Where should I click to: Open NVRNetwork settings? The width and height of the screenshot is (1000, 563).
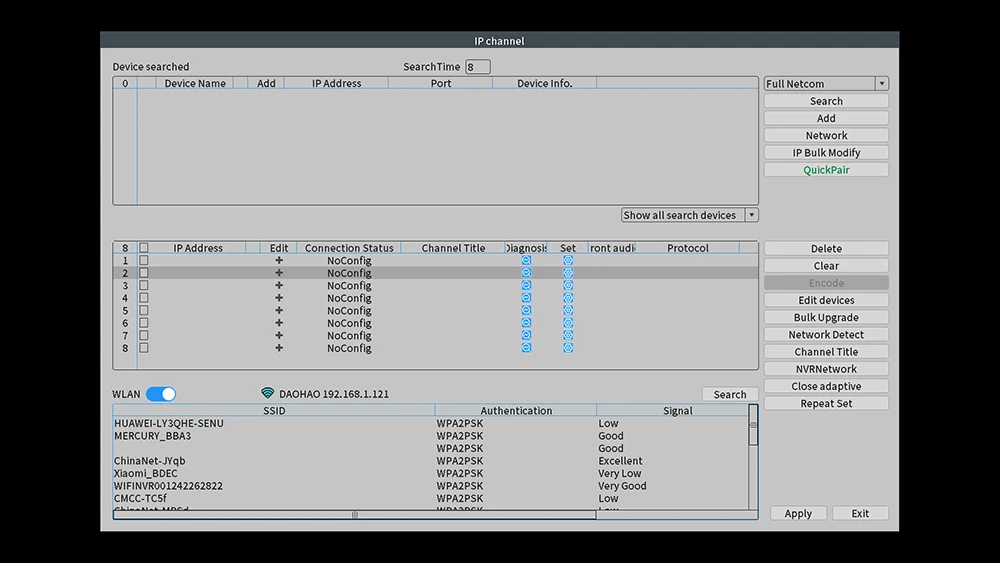(x=826, y=369)
